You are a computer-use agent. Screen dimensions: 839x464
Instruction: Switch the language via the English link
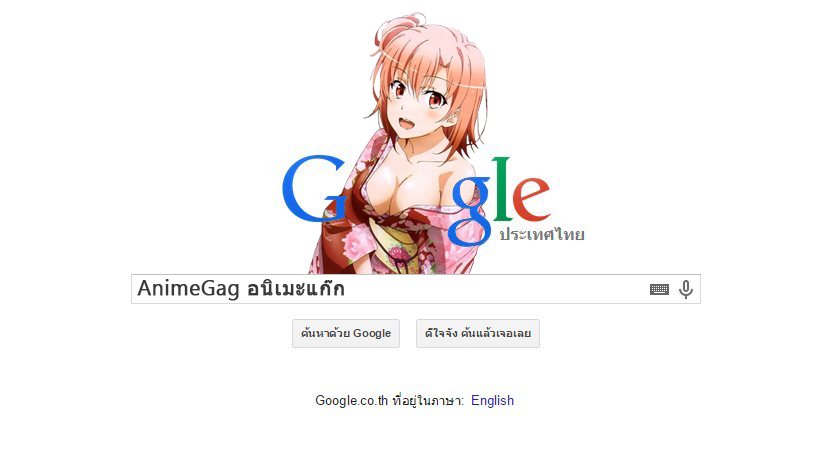492,400
